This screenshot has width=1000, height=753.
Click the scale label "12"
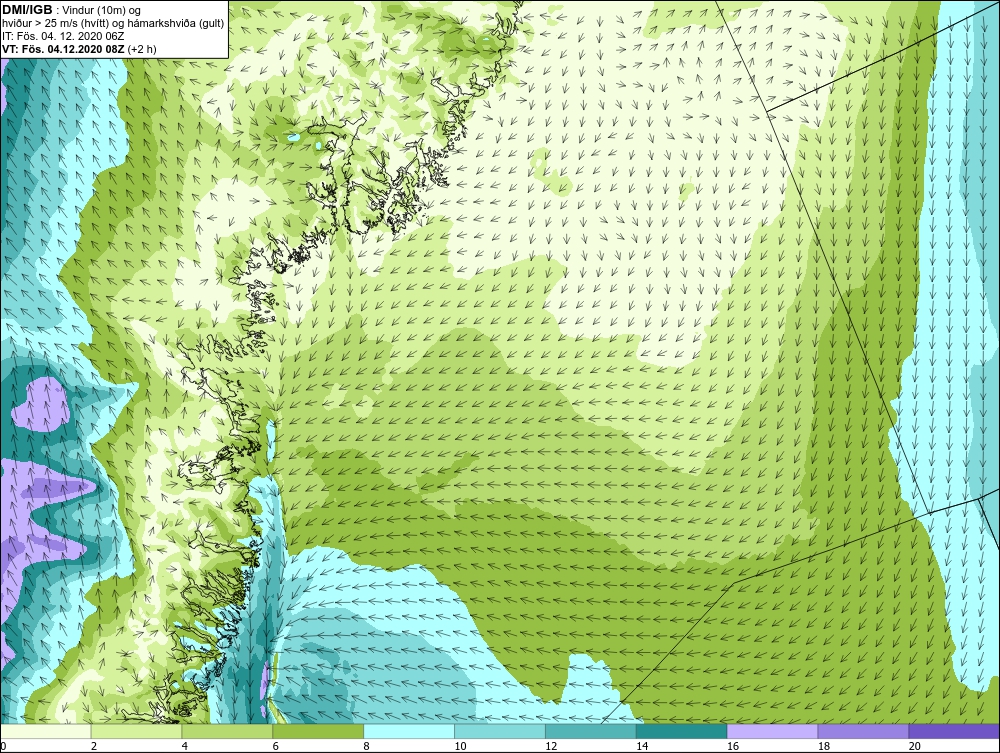coord(551,746)
